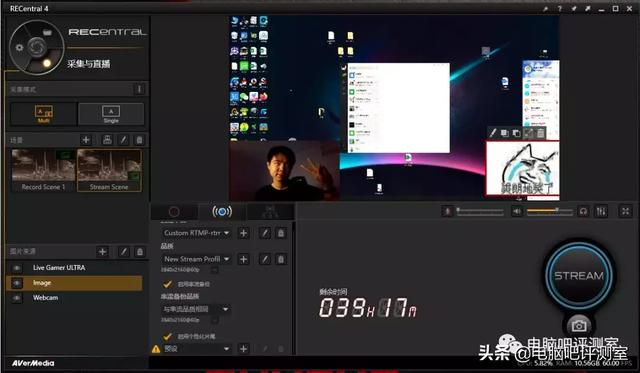
Task: Open the audio mixer settings icon
Action: point(601,211)
